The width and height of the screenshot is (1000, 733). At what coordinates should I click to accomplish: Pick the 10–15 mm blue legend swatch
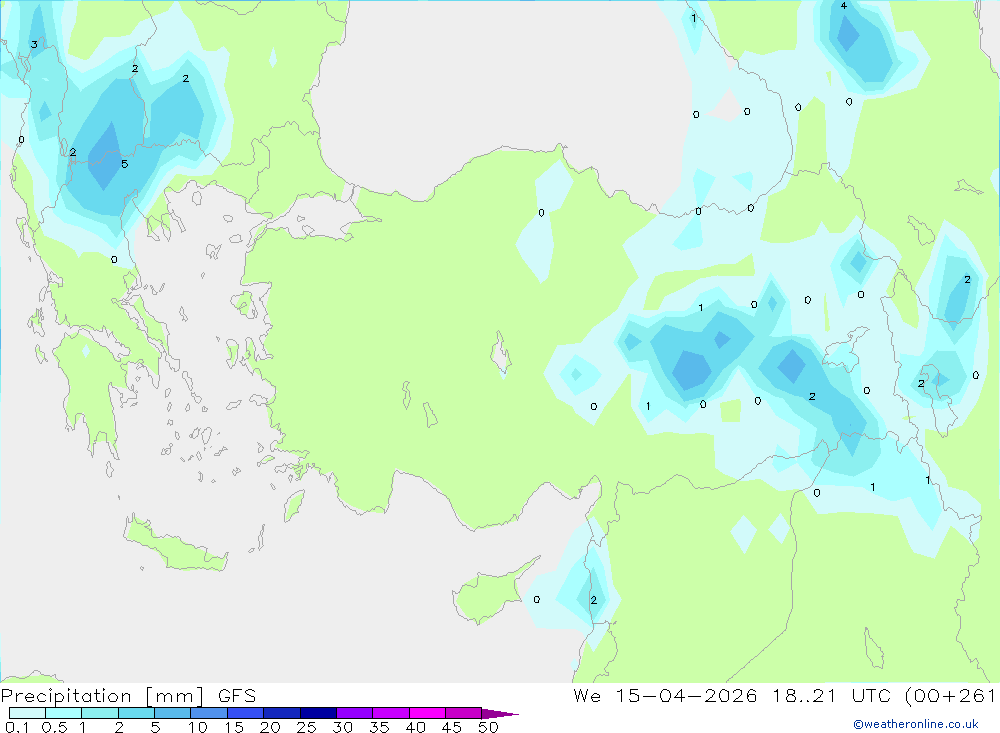click(209, 713)
